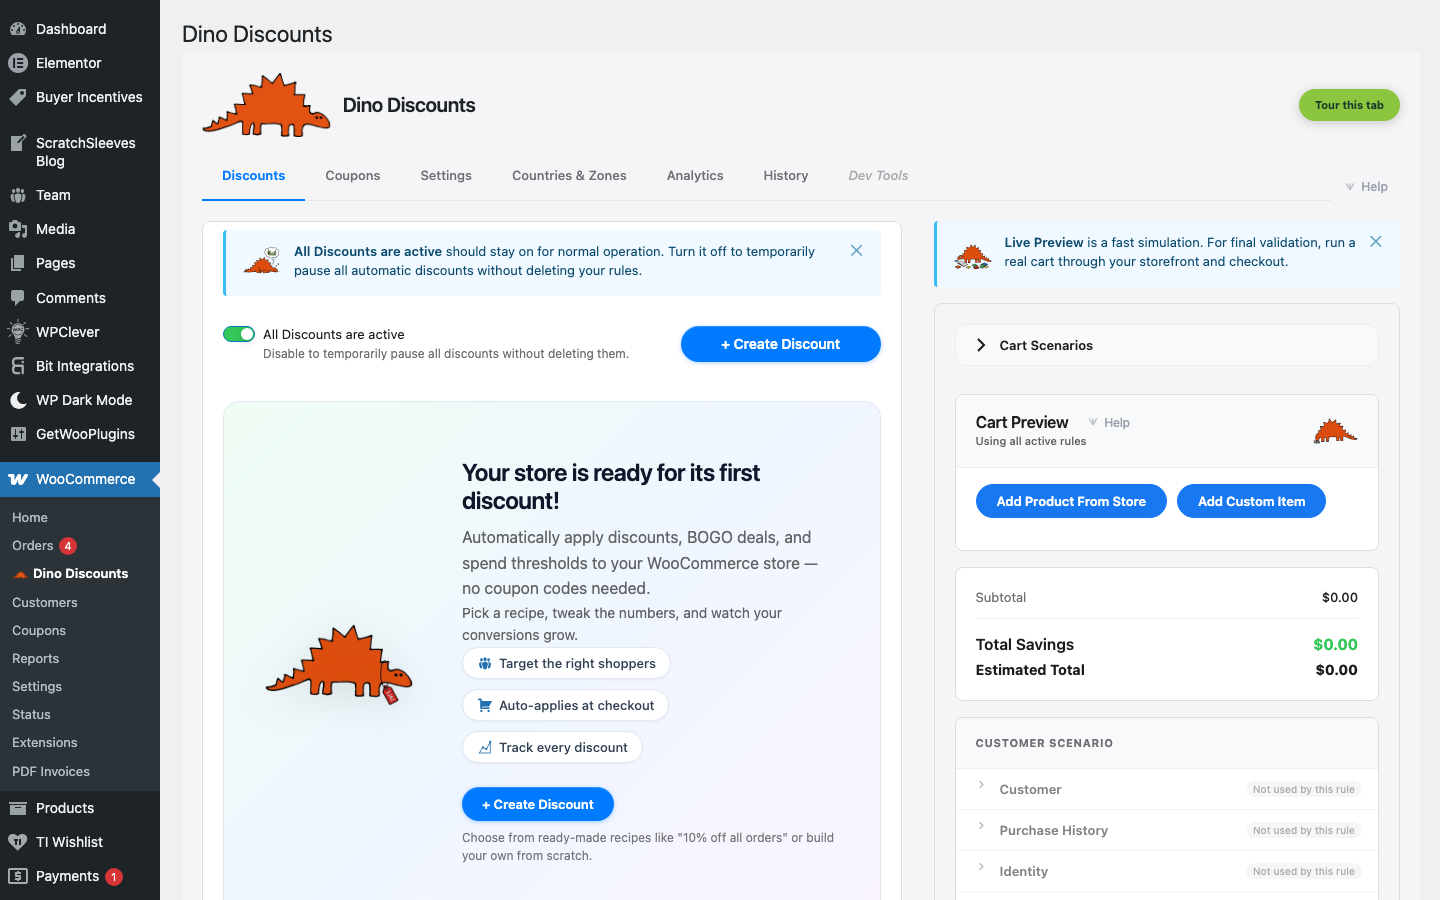Screen dimensions: 1440x900
Task: Open WooCommerce Home submenu item
Action: pos(30,517)
